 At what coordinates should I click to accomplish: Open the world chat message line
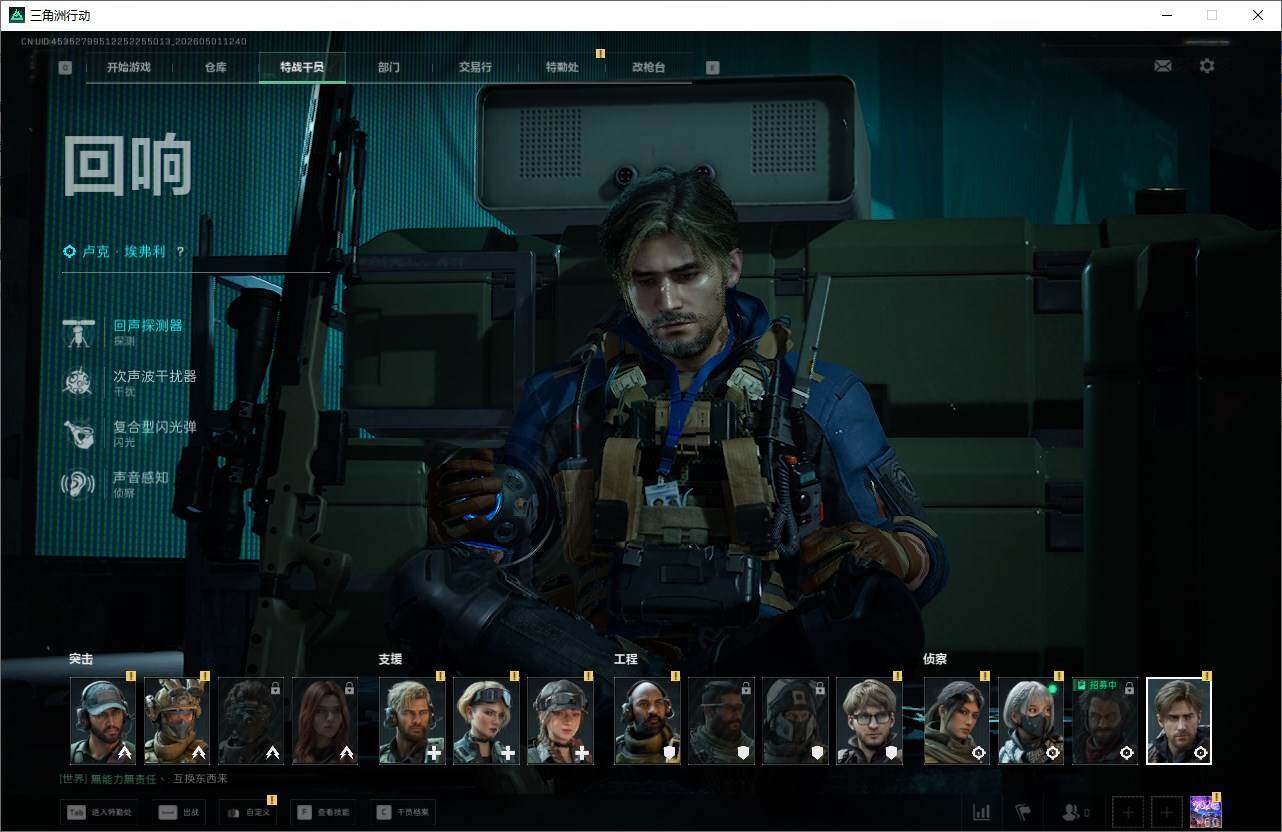pos(144,779)
